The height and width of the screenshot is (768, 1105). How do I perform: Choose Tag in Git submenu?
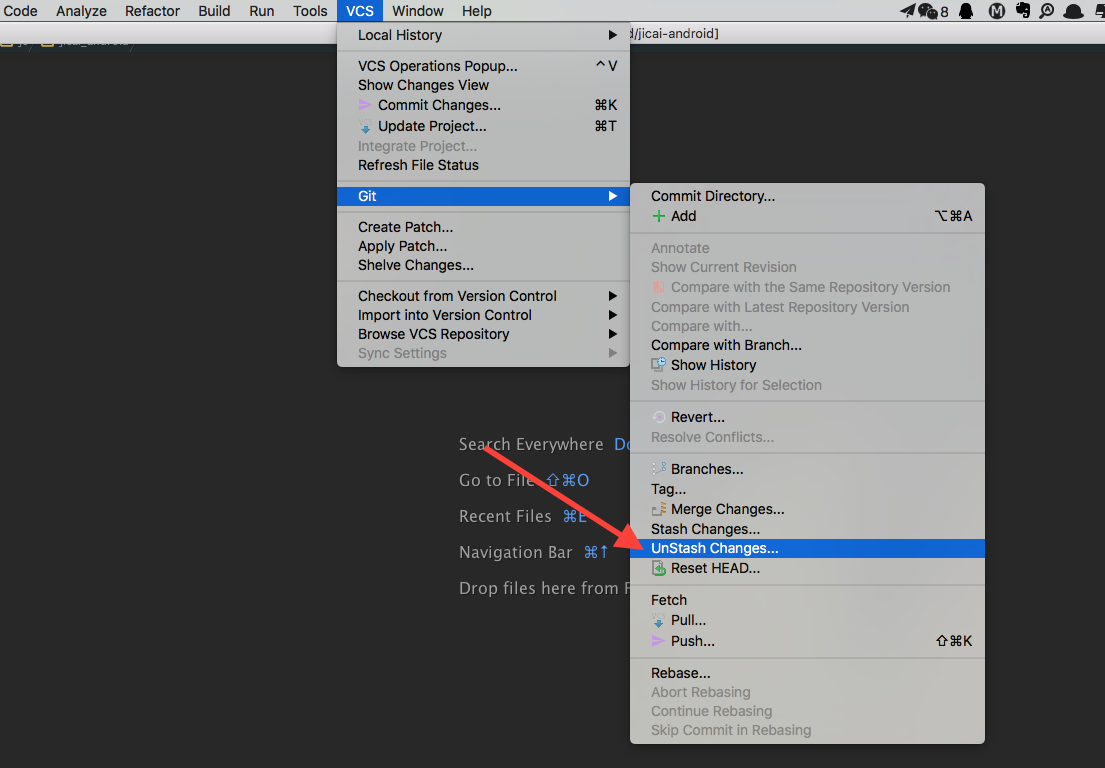[x=808, y=489]
